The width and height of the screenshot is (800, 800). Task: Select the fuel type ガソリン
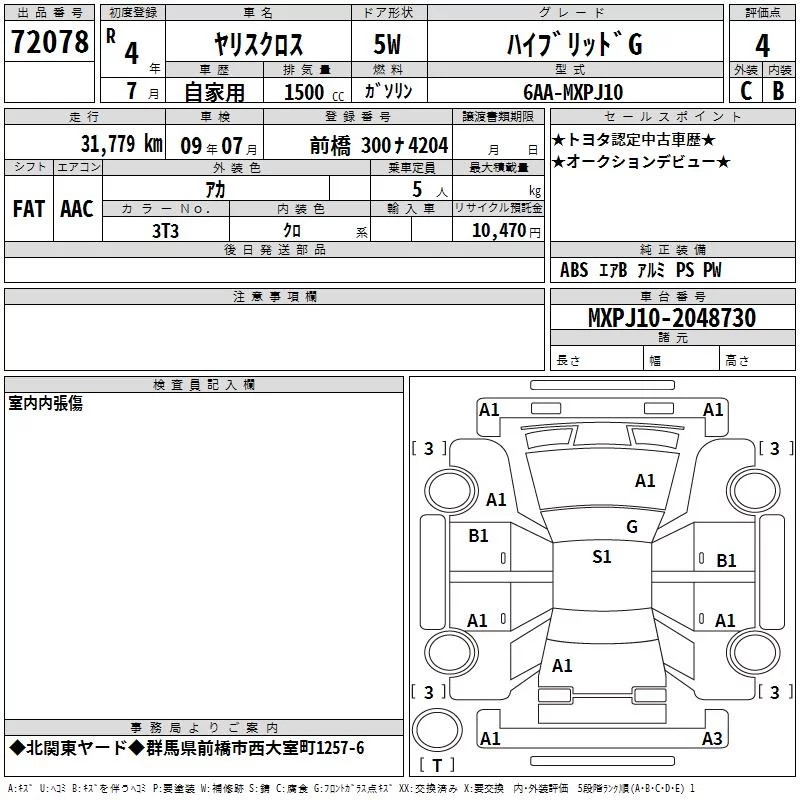click(388, 91)
